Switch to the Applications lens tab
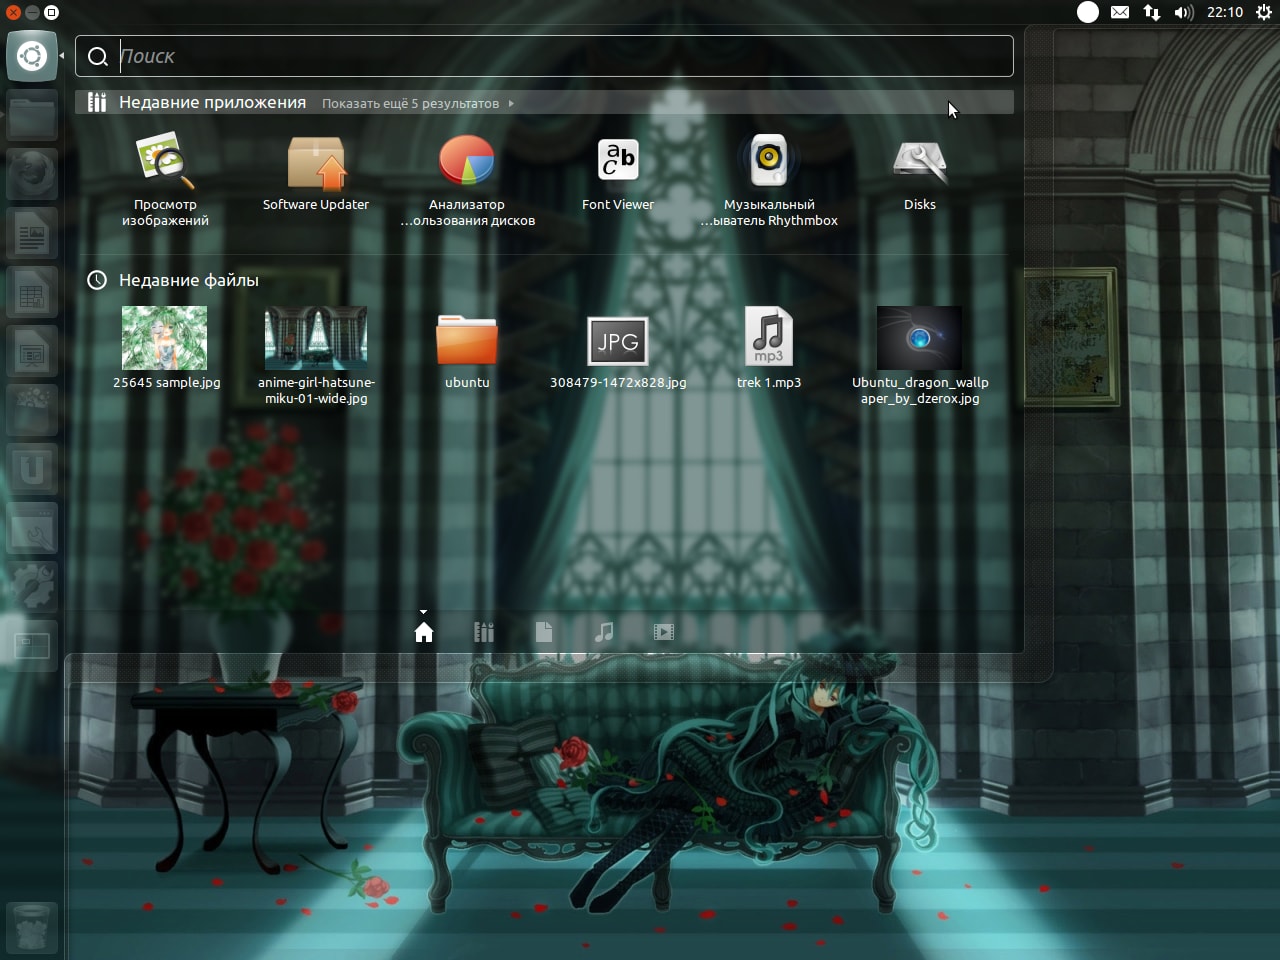This screenshot has width=1280, height=960. [484, 632]
